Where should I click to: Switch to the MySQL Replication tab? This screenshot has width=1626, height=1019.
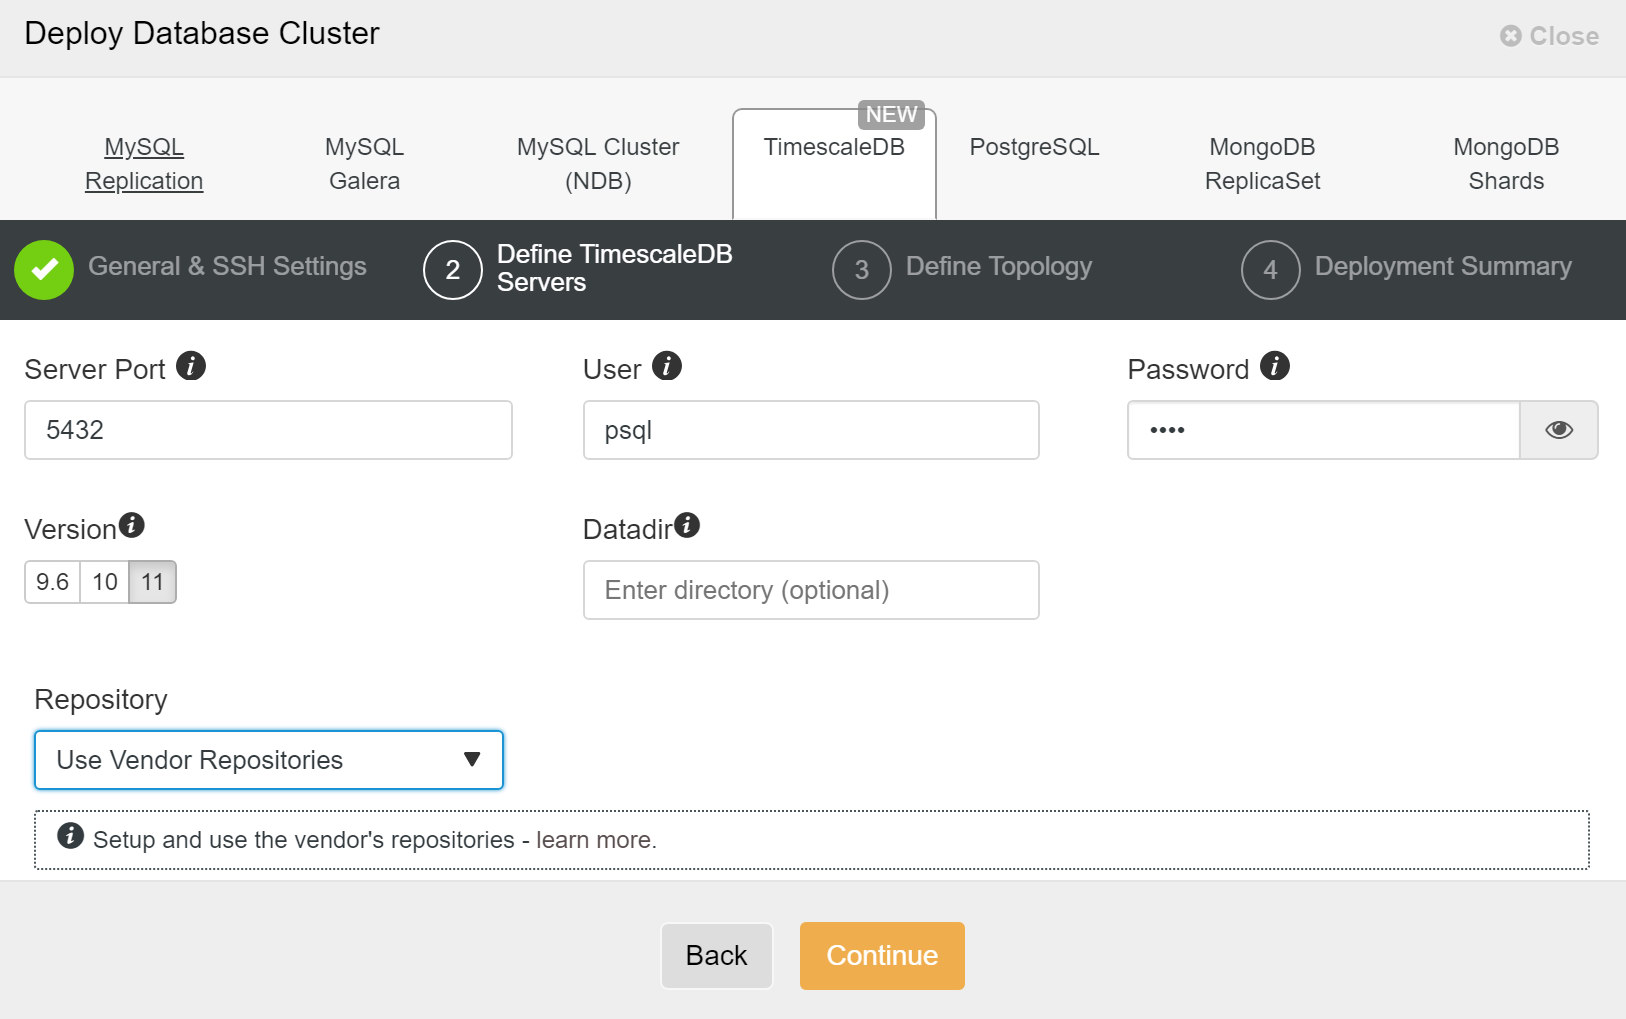tap(144, 164)
